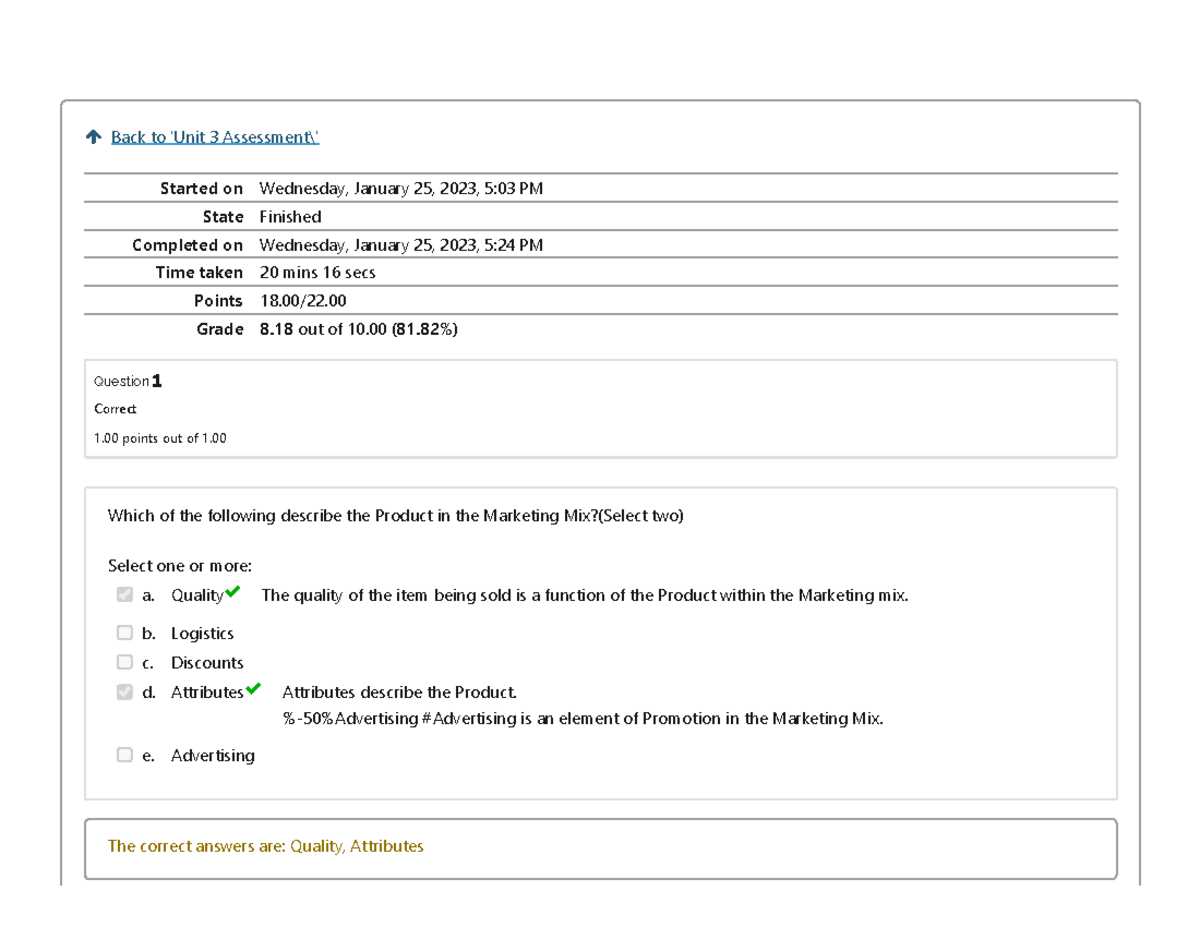Check the box for option b. Logistics

(124, 633)
